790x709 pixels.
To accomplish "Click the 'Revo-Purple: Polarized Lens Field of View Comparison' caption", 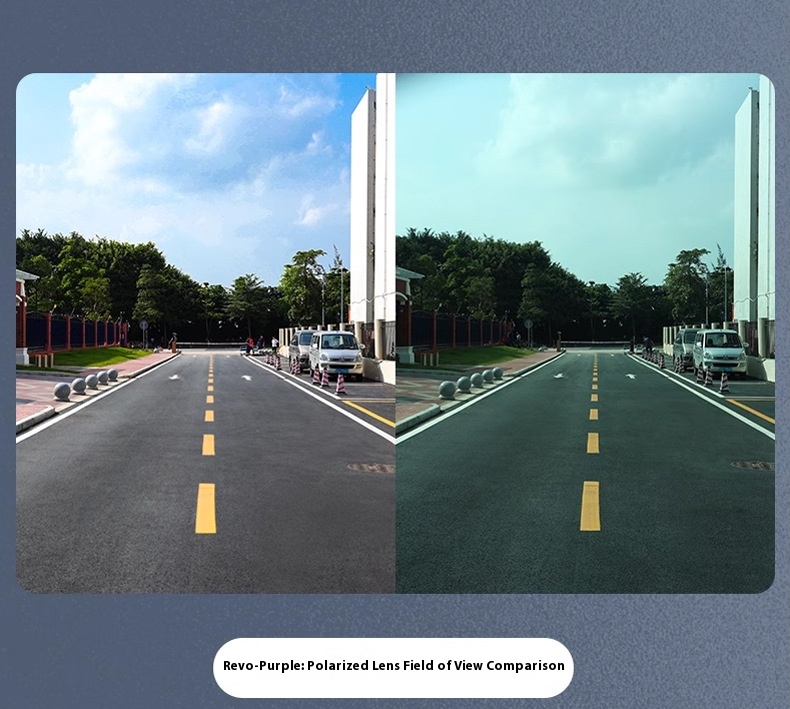I will click(393, 666).
